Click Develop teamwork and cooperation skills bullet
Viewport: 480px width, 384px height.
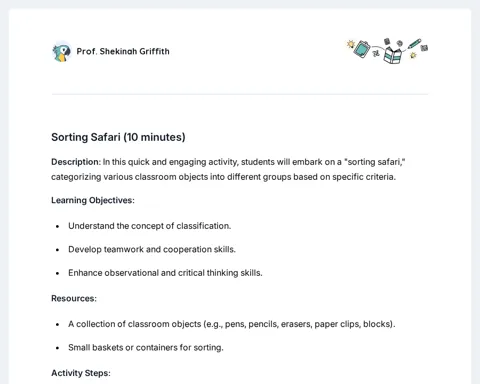click(152, 249)
